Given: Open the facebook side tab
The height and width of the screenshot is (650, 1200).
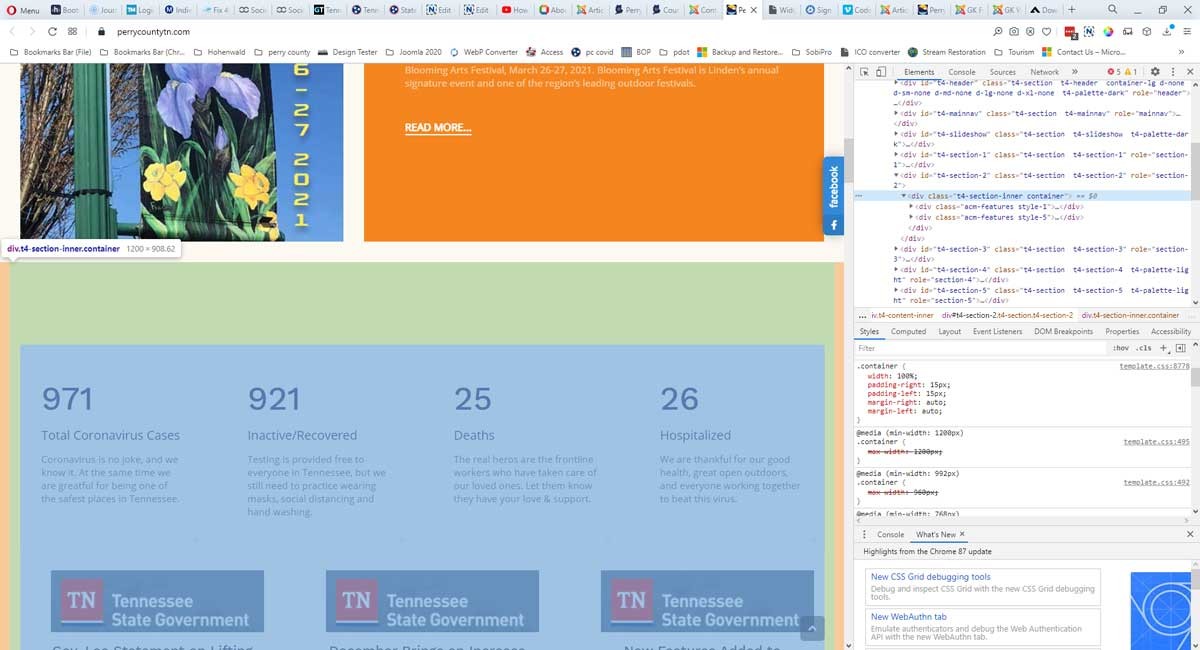Looking at the screenshot, I should (833, 197).
